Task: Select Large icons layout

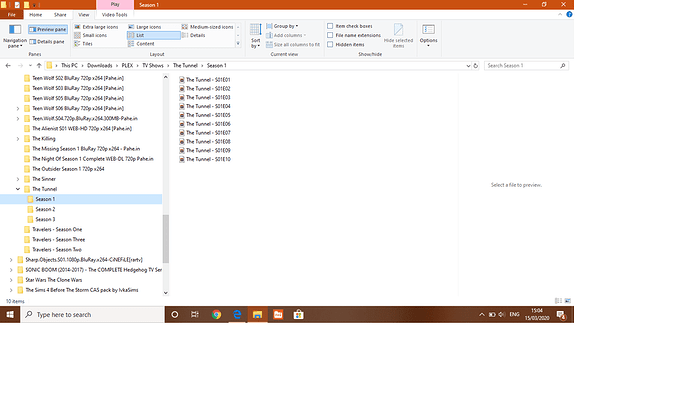Action: pyautogui.click(x=145, y=27)
